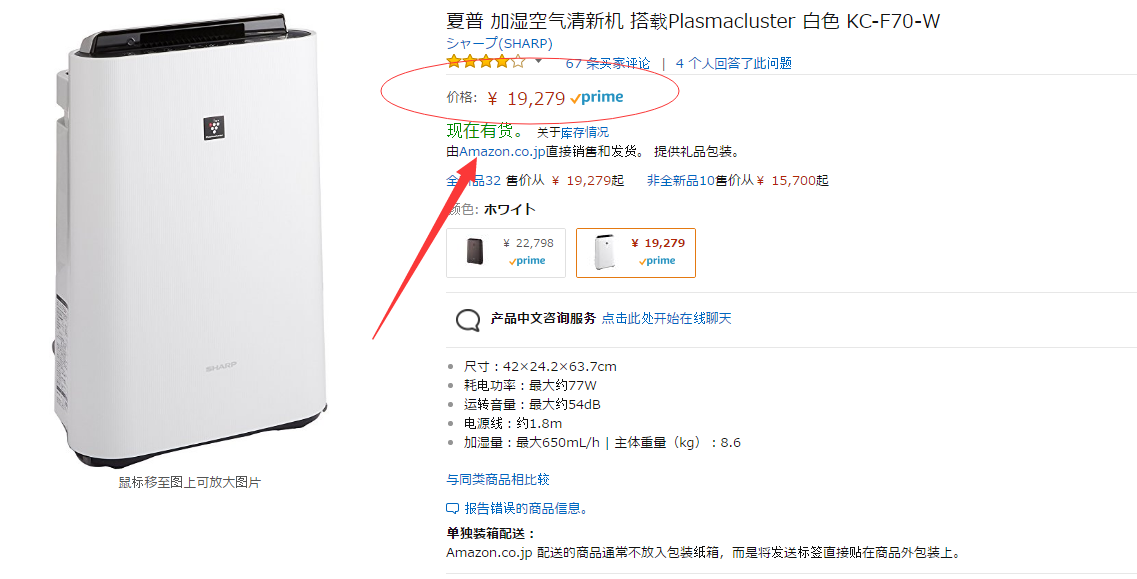Click the chat bubble icon
The width and height of the screenshot is (1137, 579).
(468, 319)
